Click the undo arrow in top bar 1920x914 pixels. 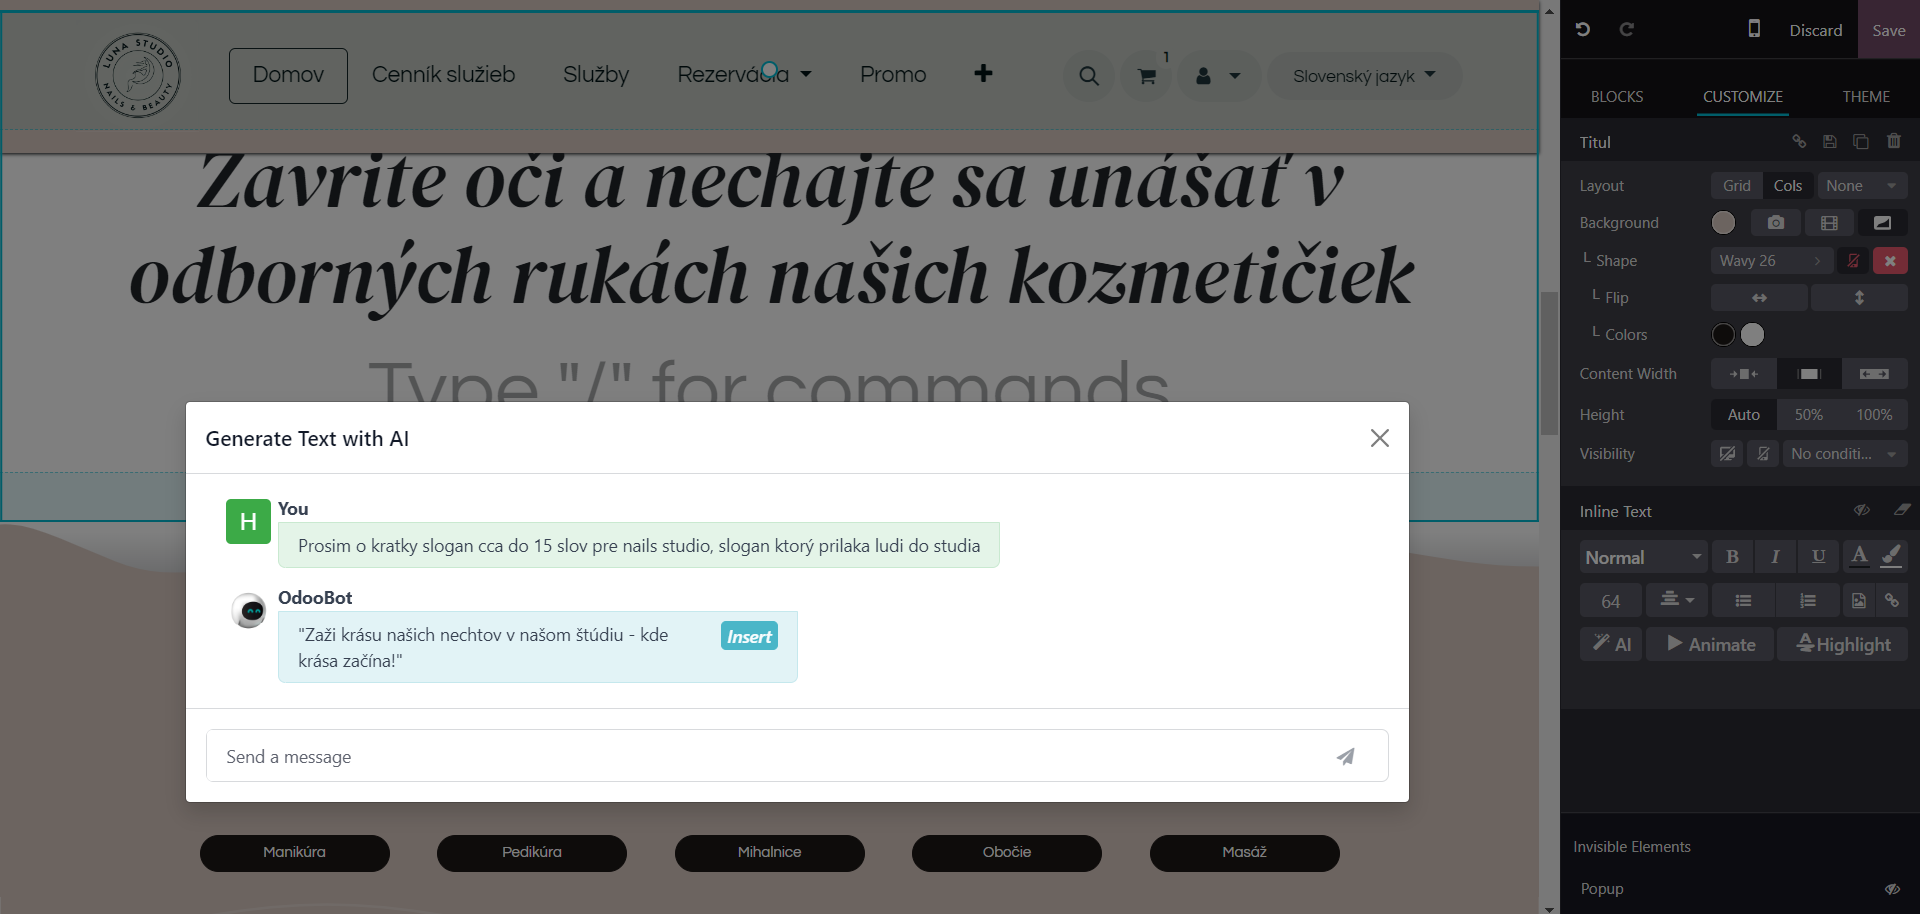[x=1583, y=30]
